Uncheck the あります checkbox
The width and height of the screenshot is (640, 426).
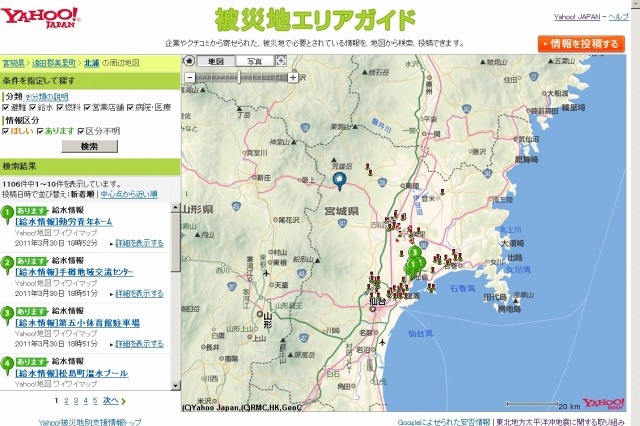tap(40, 131)
